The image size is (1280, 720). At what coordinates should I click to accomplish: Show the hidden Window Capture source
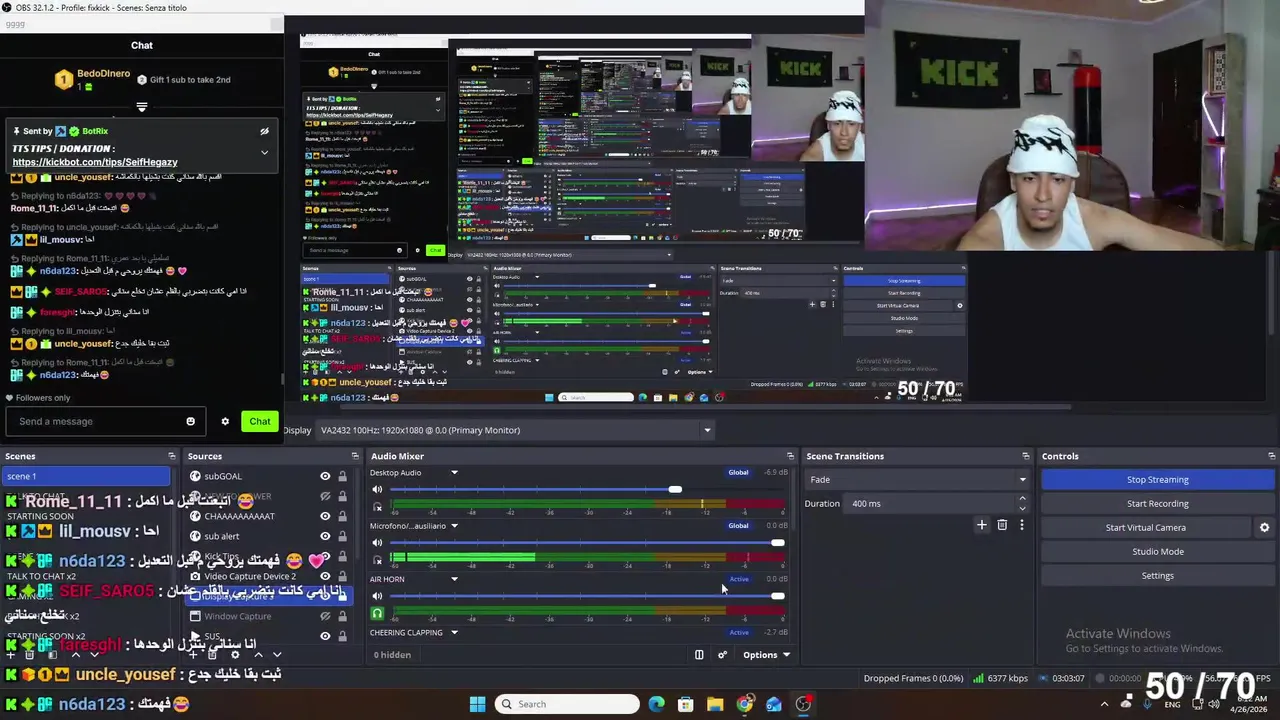325,616
